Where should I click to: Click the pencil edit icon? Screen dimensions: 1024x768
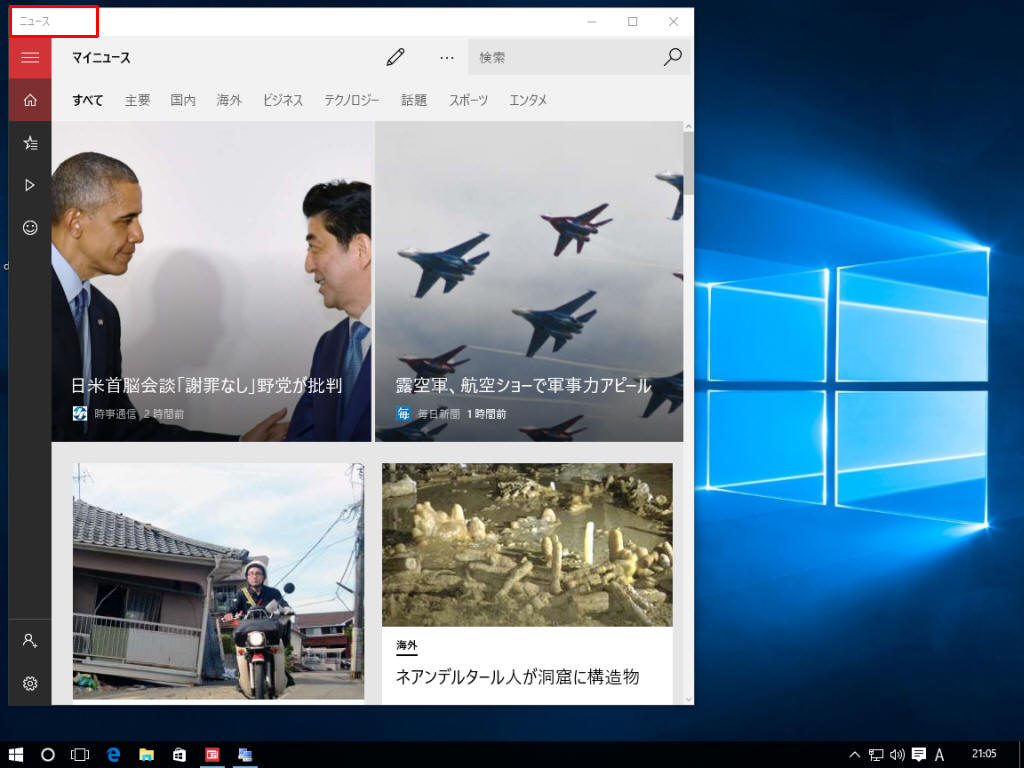click(395, 57)
